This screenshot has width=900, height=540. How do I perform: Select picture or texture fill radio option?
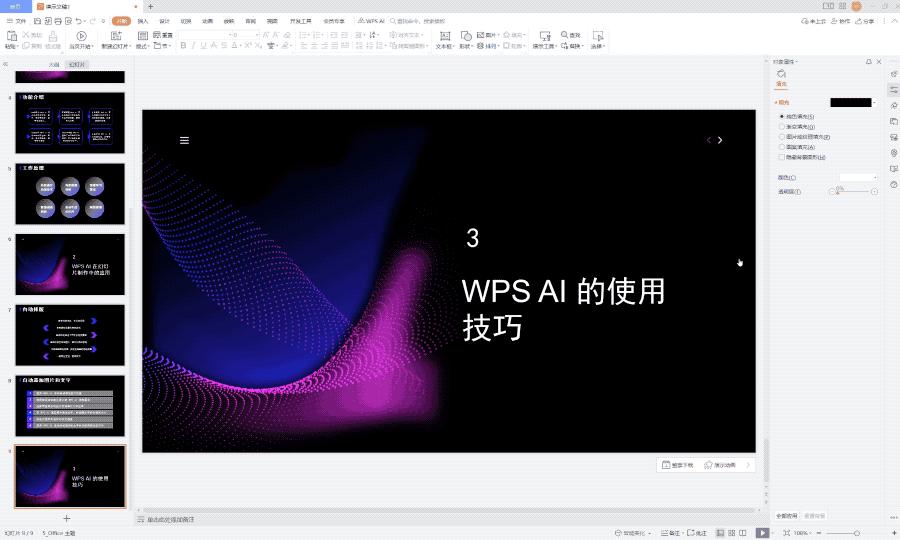pos(782,137)
